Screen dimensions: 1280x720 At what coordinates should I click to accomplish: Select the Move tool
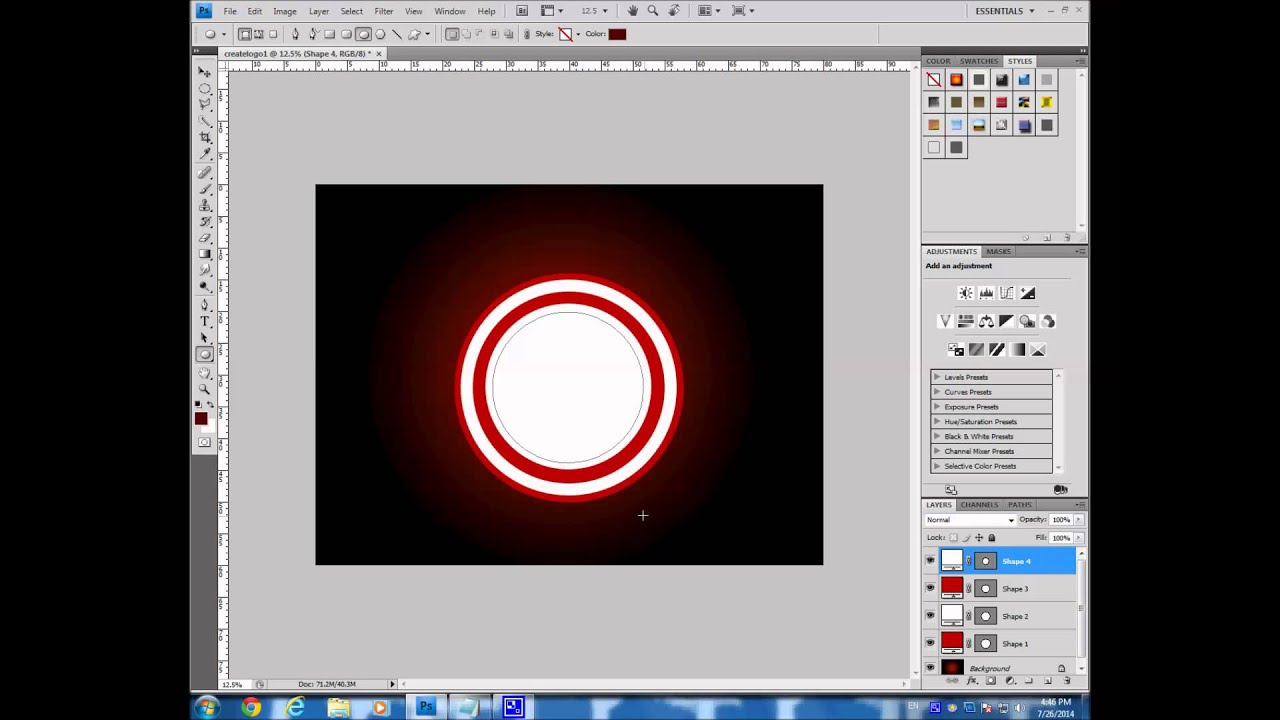(x=205, y=71)
